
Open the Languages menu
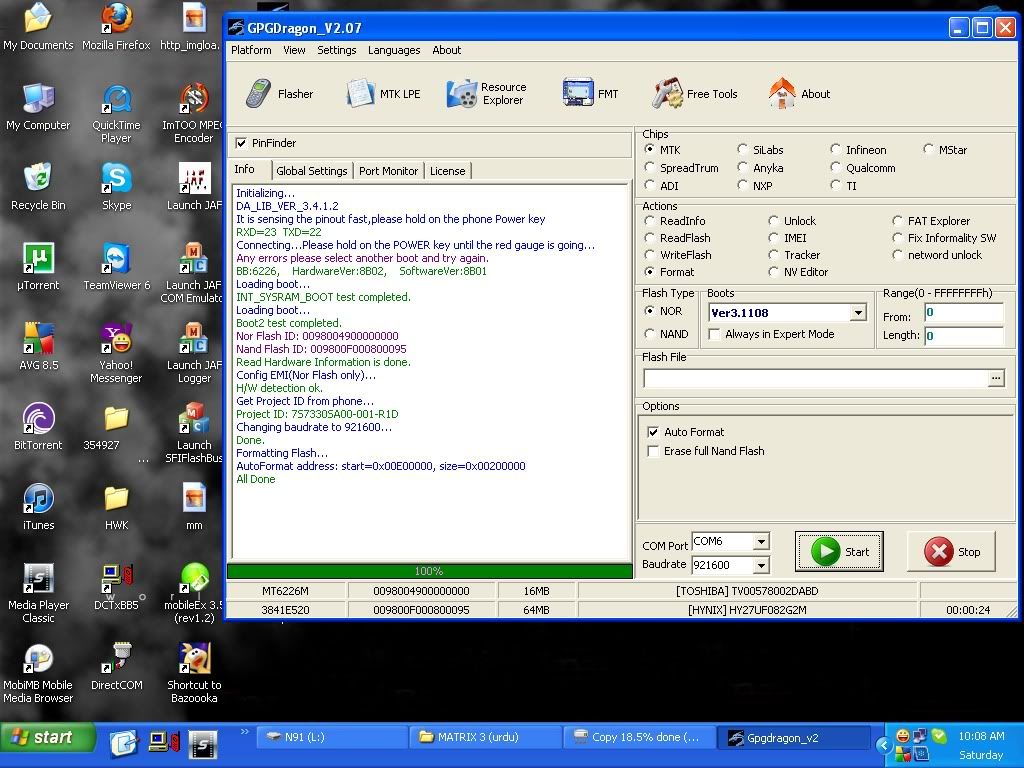(394, 50)
